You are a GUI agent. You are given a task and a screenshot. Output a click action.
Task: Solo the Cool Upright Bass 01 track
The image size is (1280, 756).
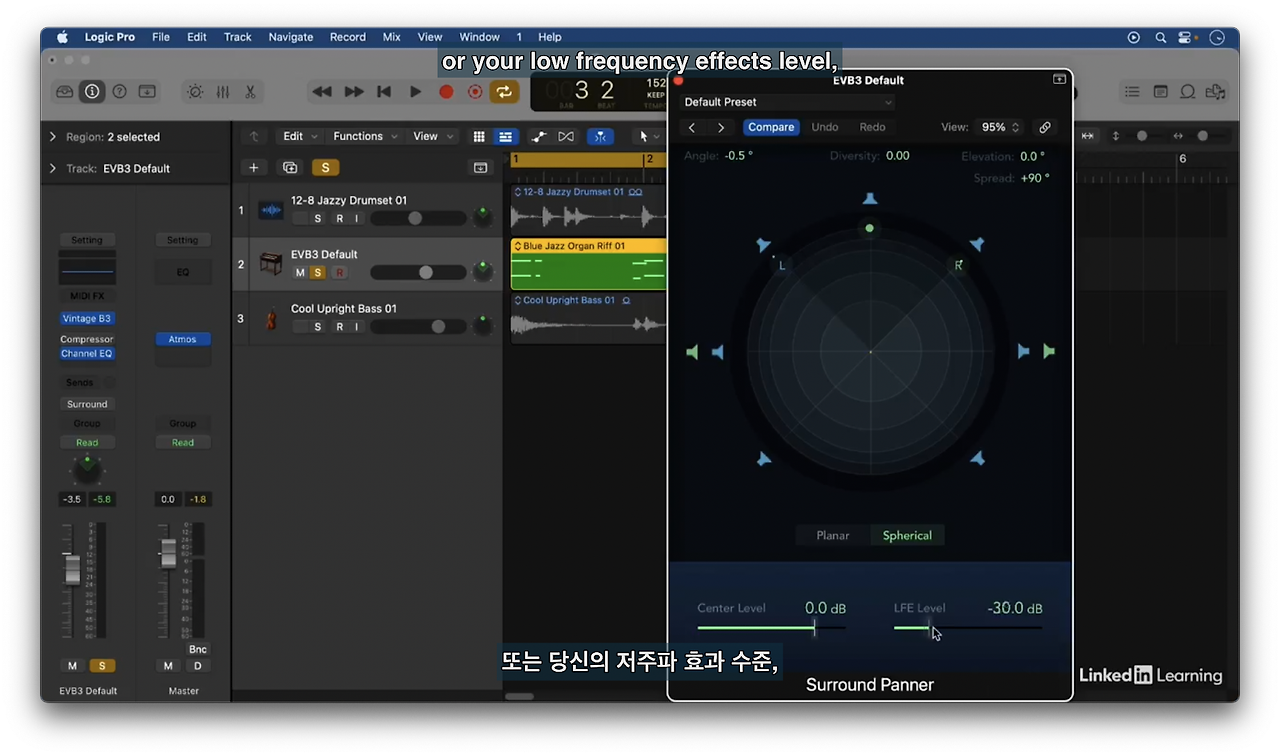click(x=318, y=327)
